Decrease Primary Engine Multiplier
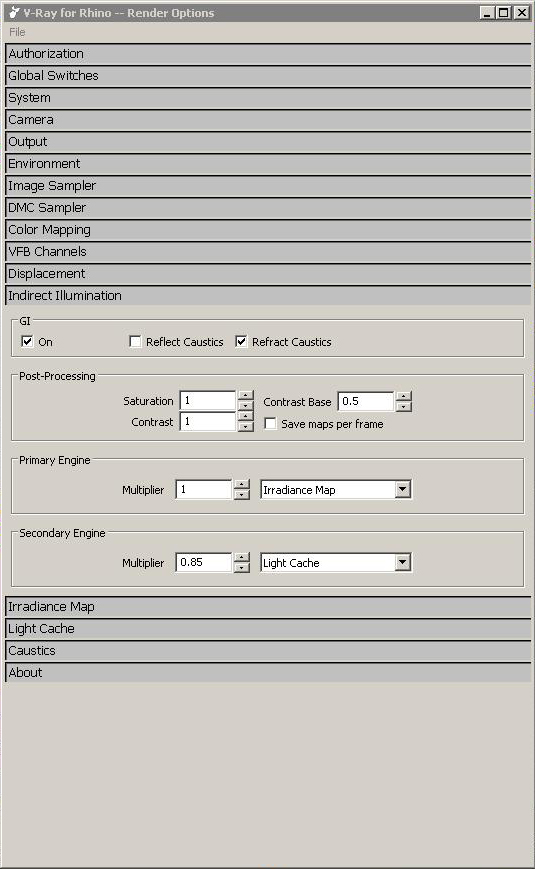The width and height of the screenshot is (535, 869). [241, 495]
